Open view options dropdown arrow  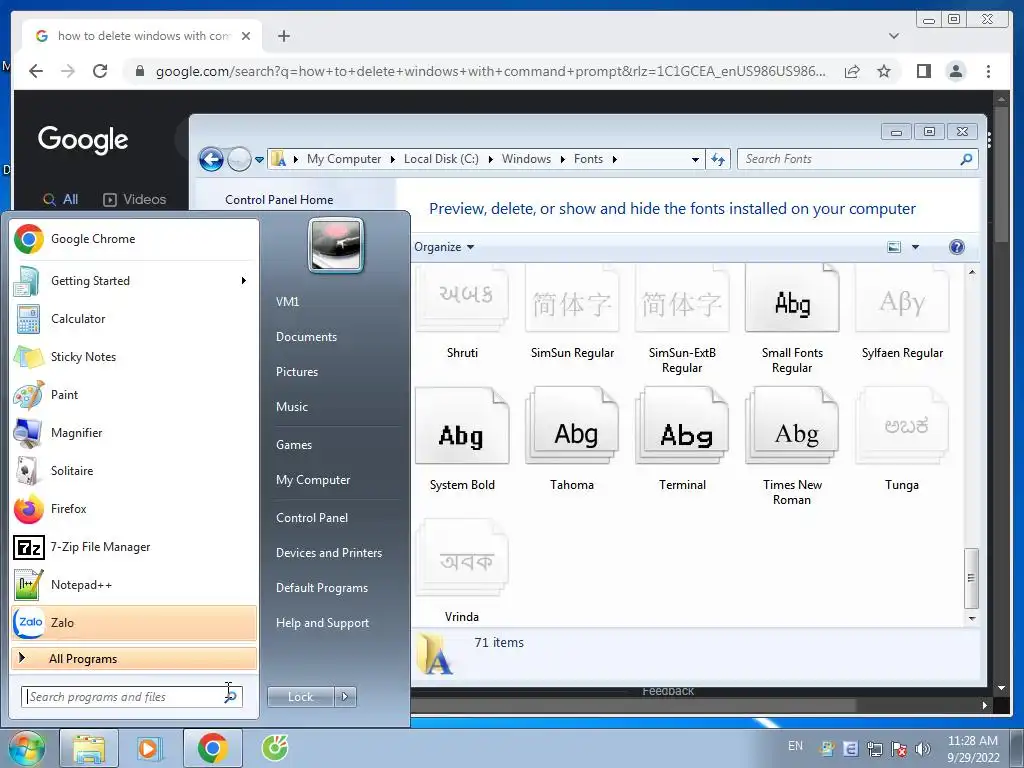click(x=916, y=247)
